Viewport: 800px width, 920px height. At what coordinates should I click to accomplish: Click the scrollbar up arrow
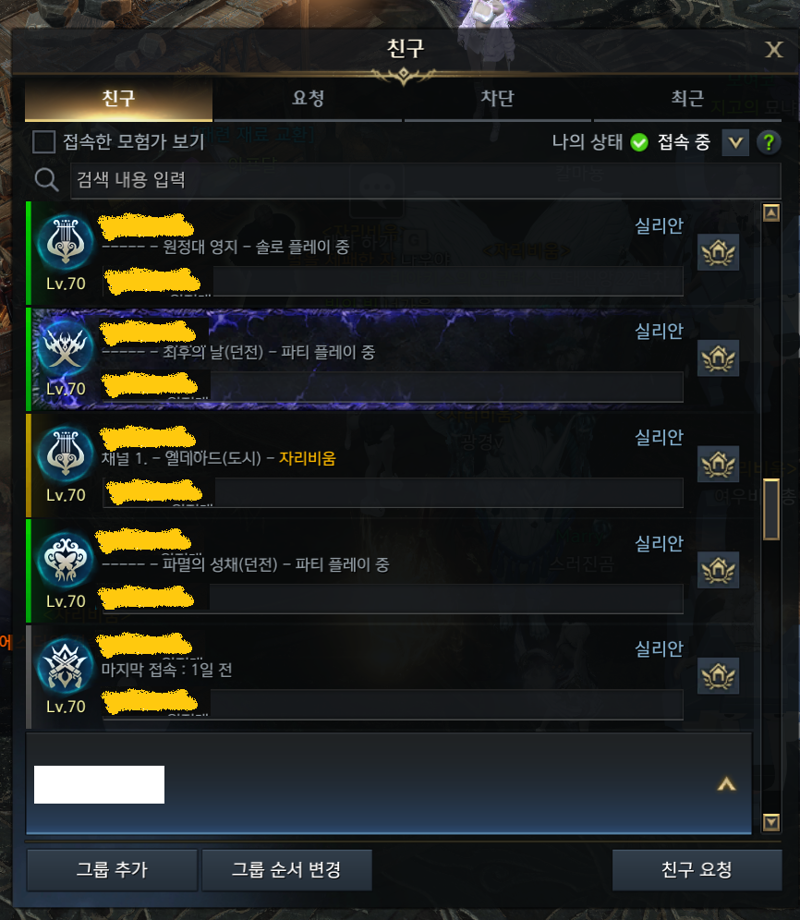[x=771, y=212]
